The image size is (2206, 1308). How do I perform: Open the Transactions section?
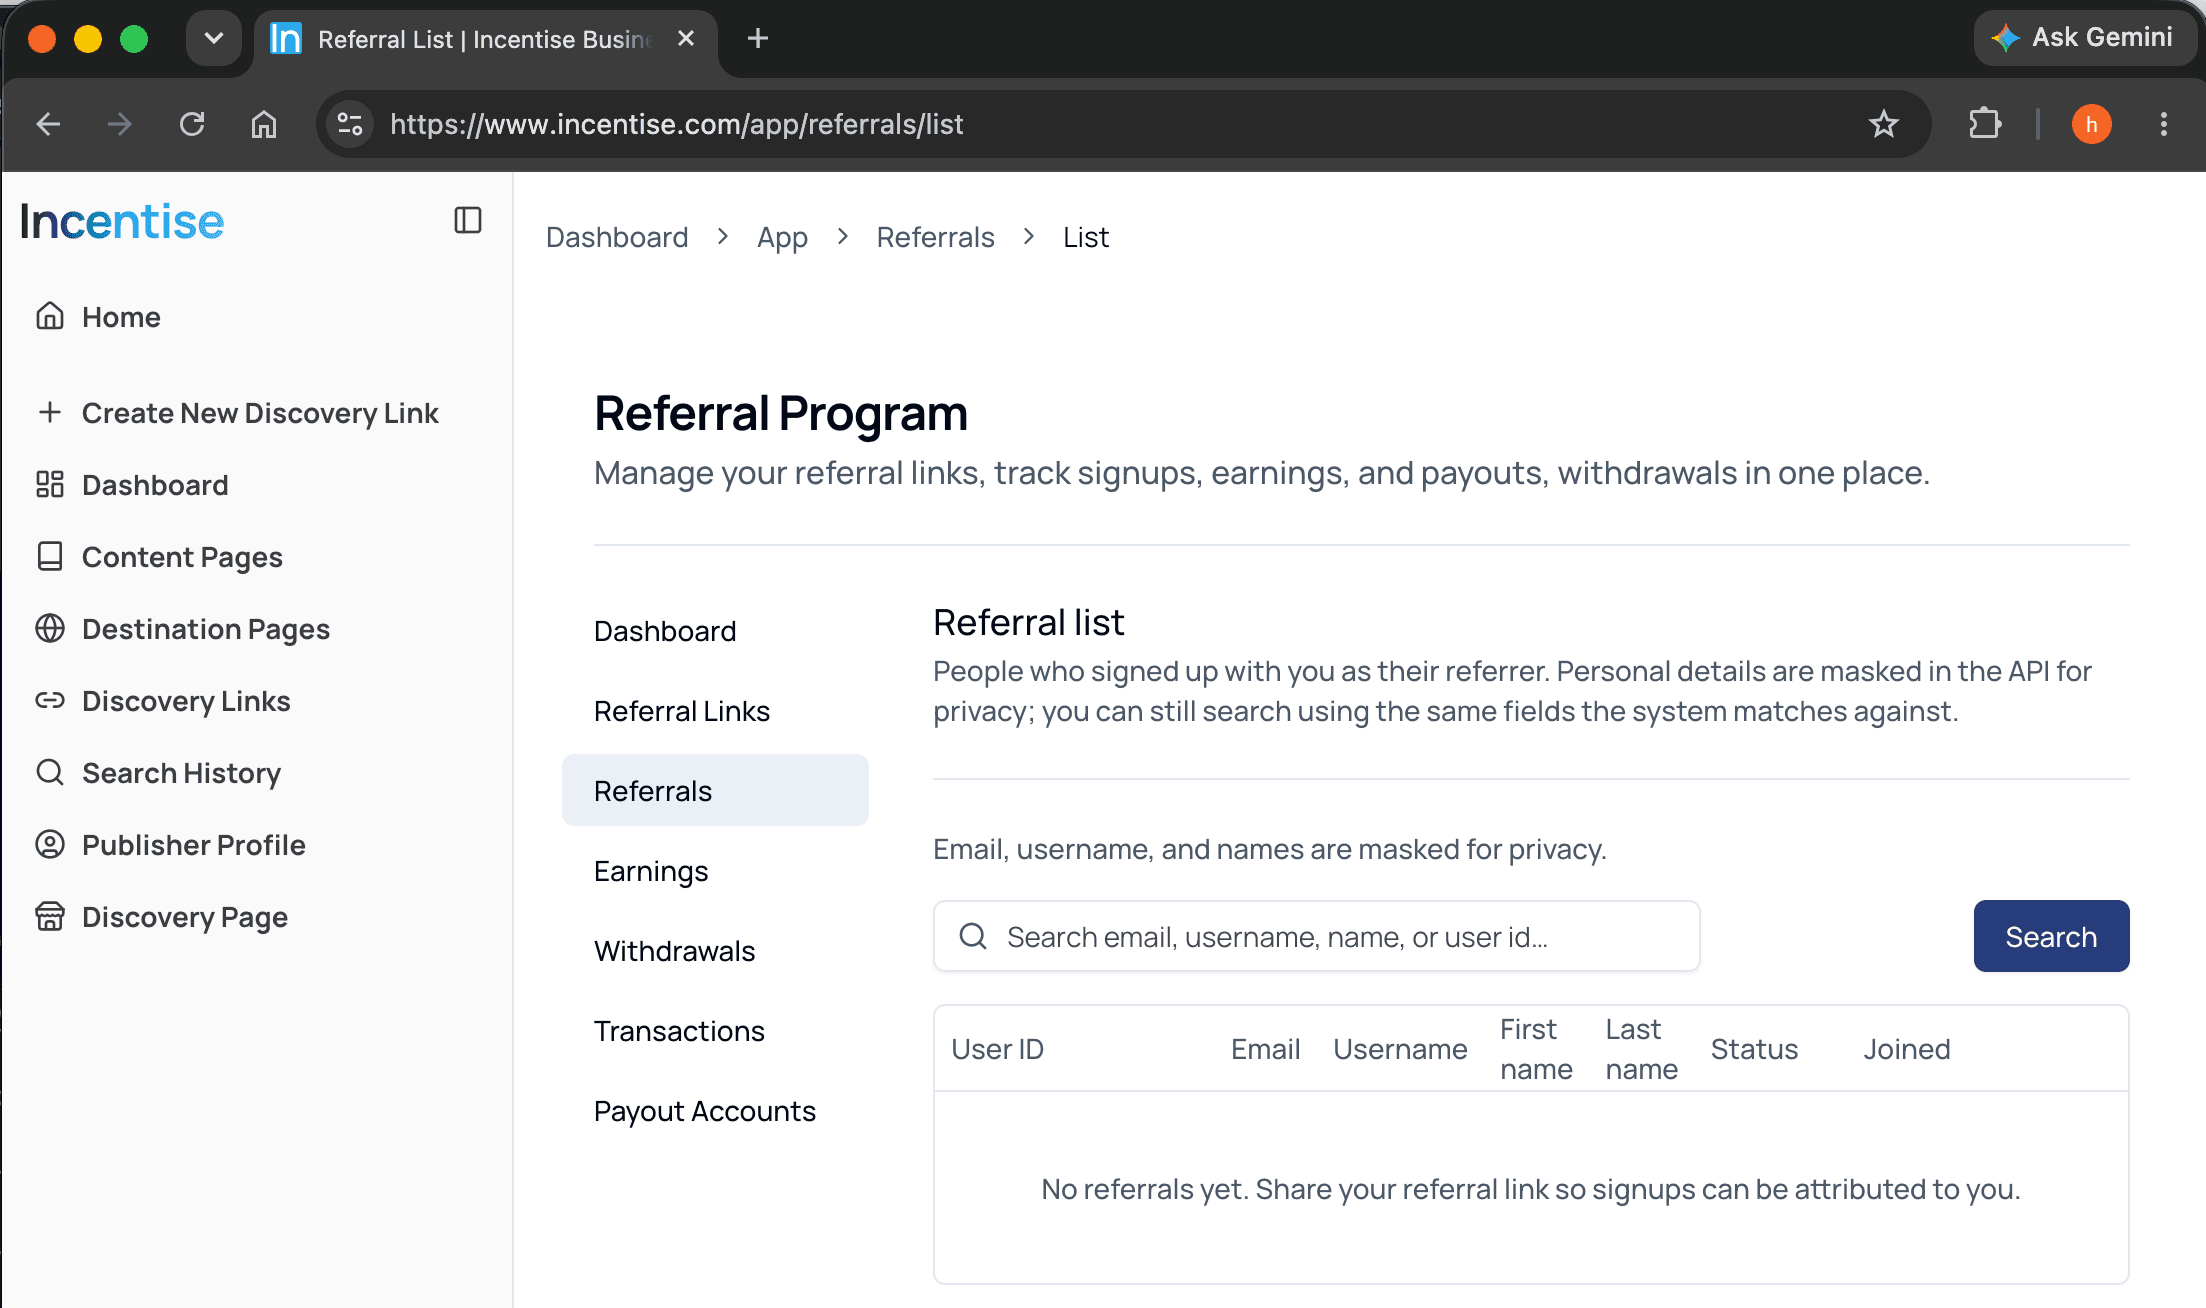[715, 1031]
